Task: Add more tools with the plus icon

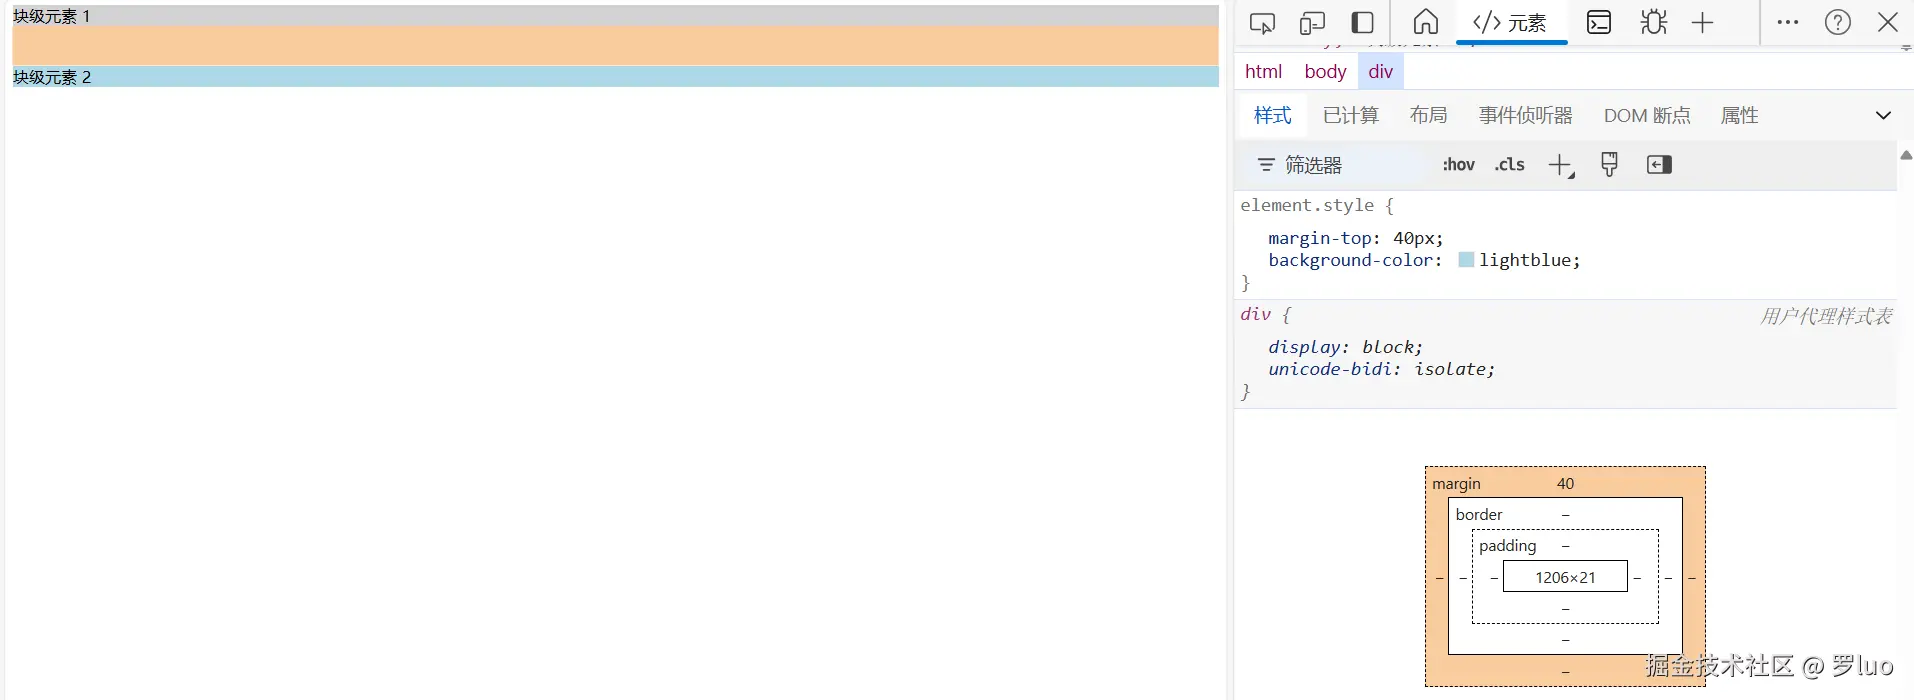Action: tap(1702, 22)
